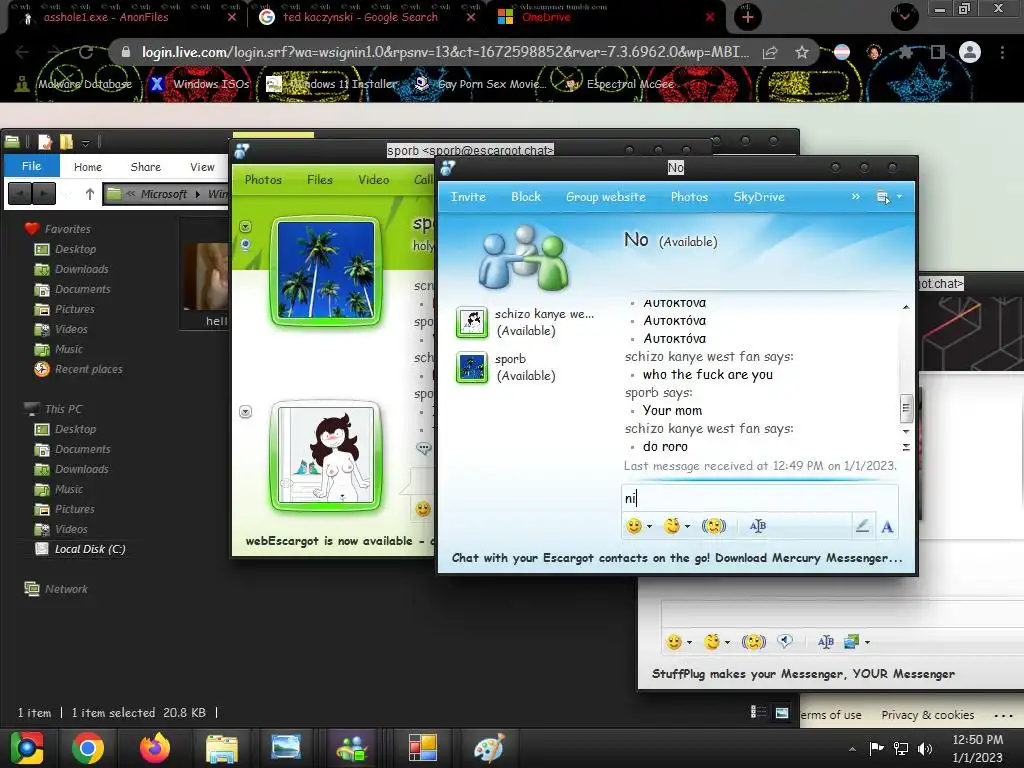Click Invite in the No group chat
Viewport: 1024px width, 768px height.
[x=468, y=197]
